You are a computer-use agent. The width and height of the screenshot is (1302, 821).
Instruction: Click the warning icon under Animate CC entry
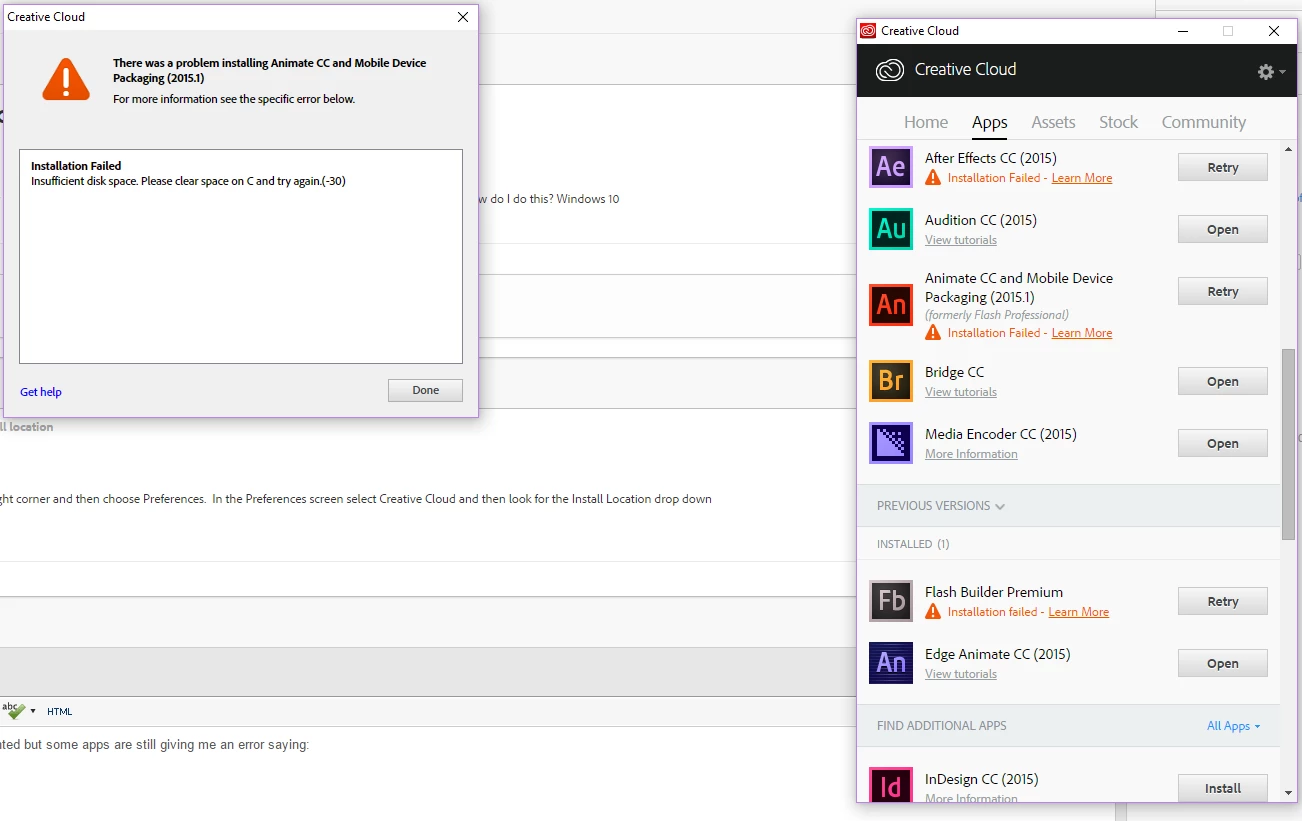click(x=933, y=333)
